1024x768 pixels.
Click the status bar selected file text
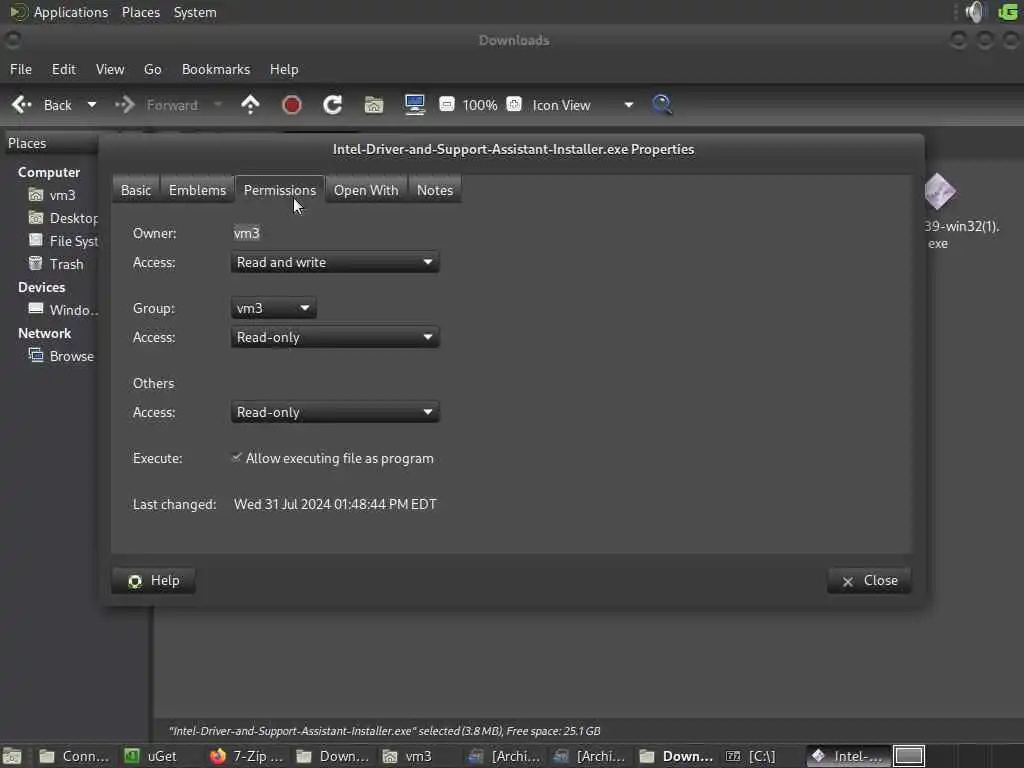384,731
